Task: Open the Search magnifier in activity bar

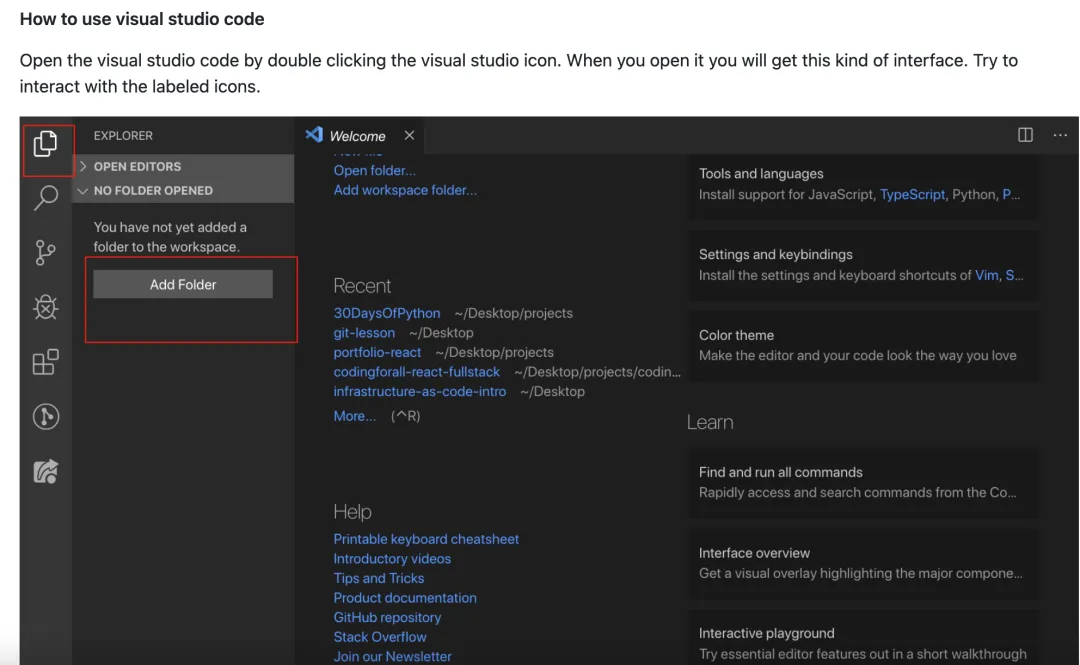Action: coord(45,198)
